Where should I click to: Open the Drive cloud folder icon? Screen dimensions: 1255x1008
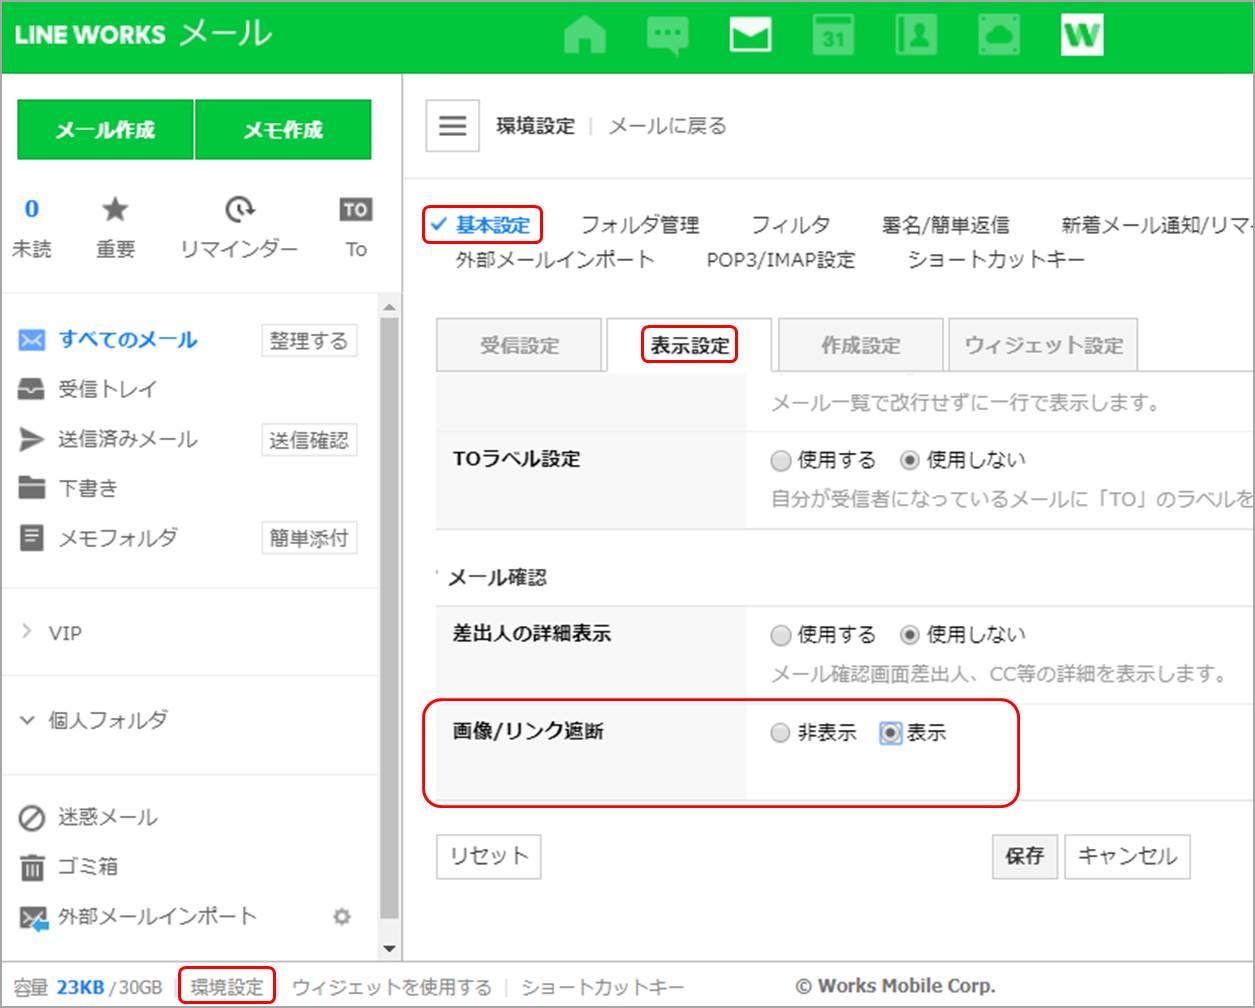(998, 36)
